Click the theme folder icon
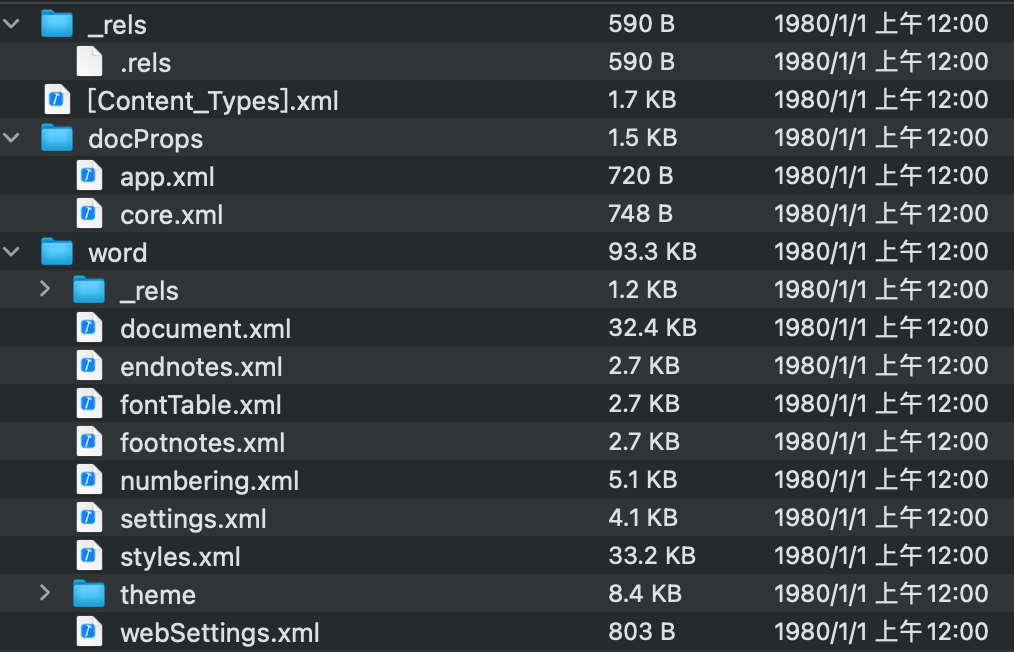 89,594
